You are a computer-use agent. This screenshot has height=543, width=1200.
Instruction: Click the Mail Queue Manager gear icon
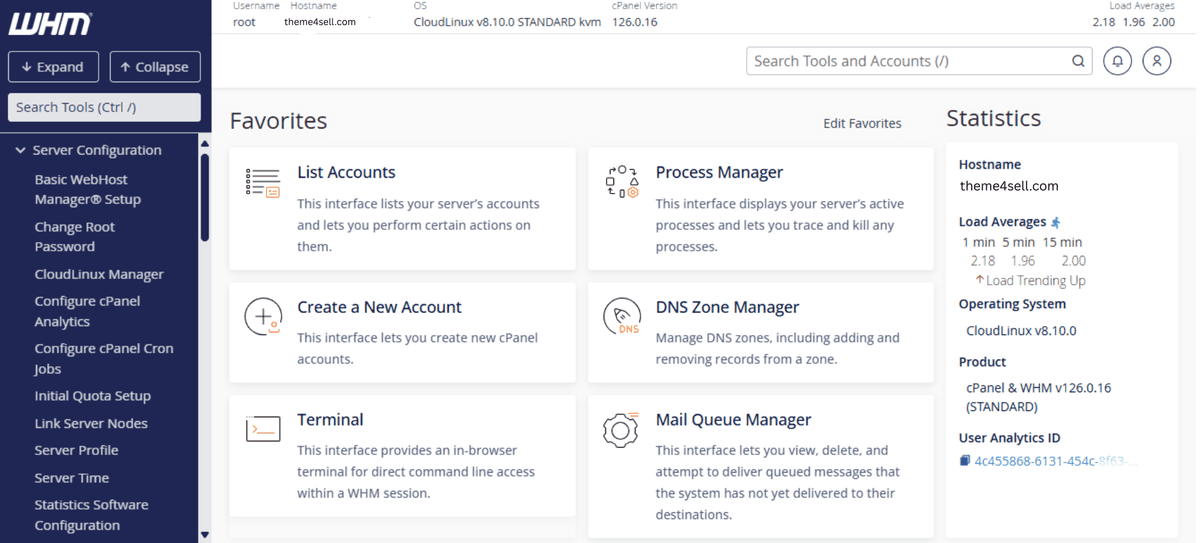621,430
